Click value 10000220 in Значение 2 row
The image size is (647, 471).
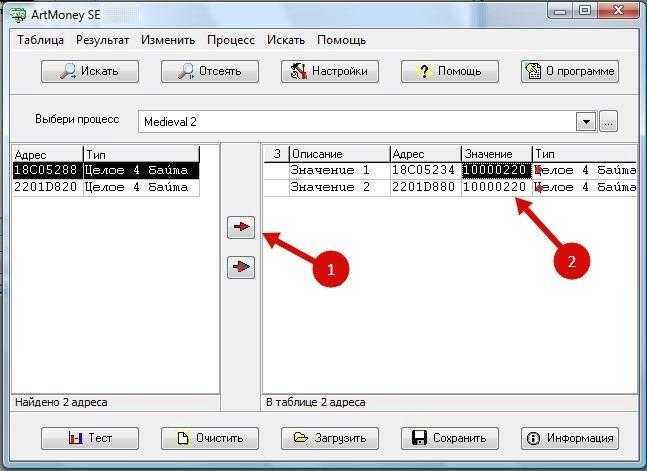point(496,187)
